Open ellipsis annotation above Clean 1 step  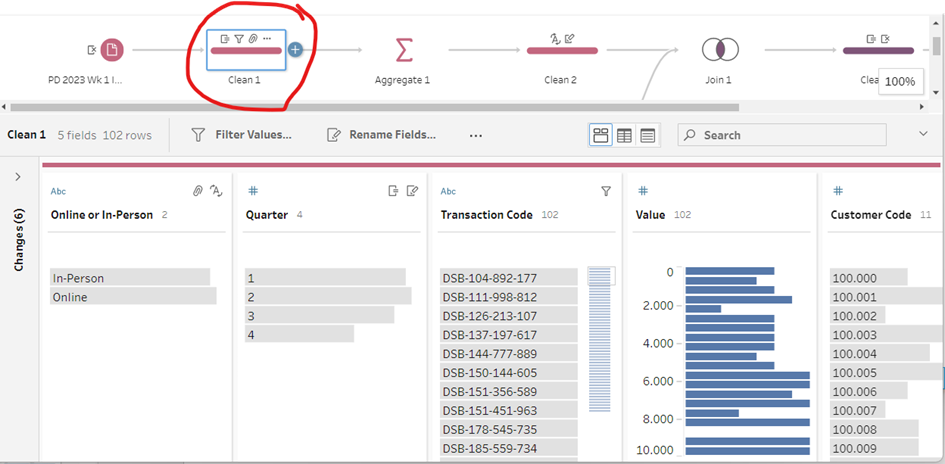tap(267, 39)
